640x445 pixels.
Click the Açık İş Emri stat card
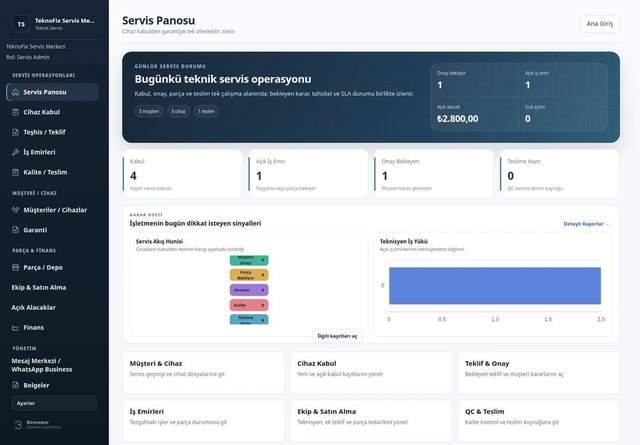[308, 174]
